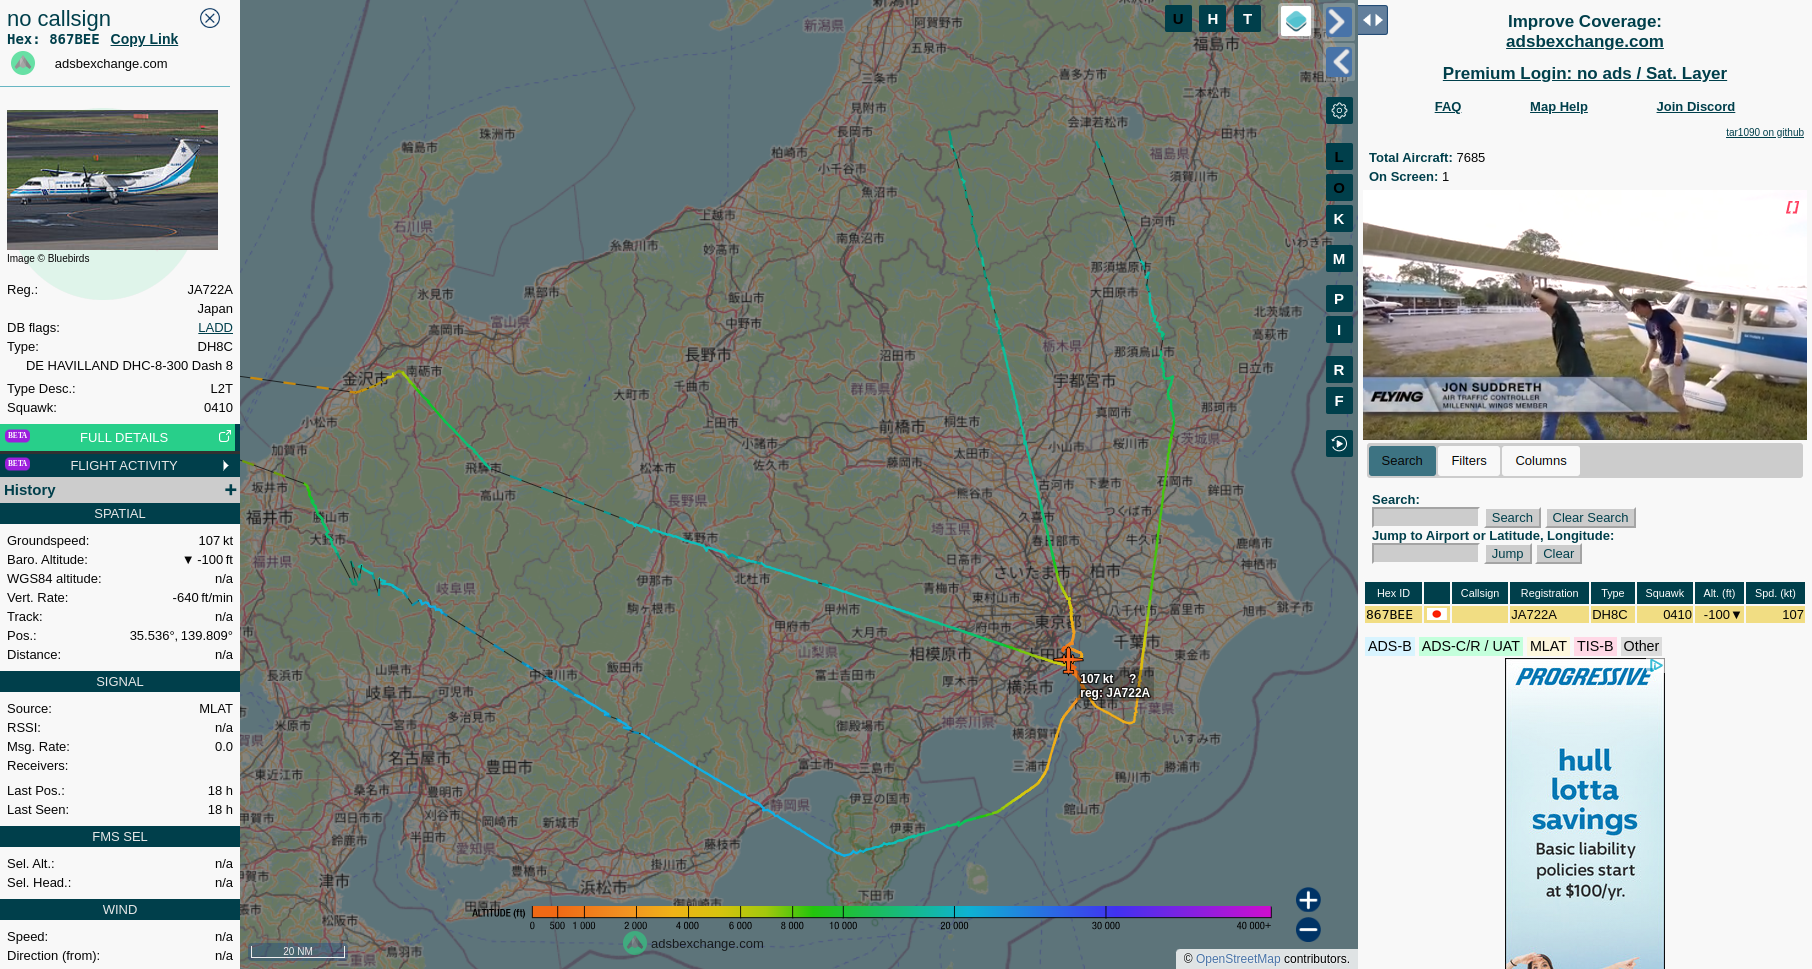Toggle sidebar width double-arrow icon
1812x969 pixels.
coord(1373,20)
